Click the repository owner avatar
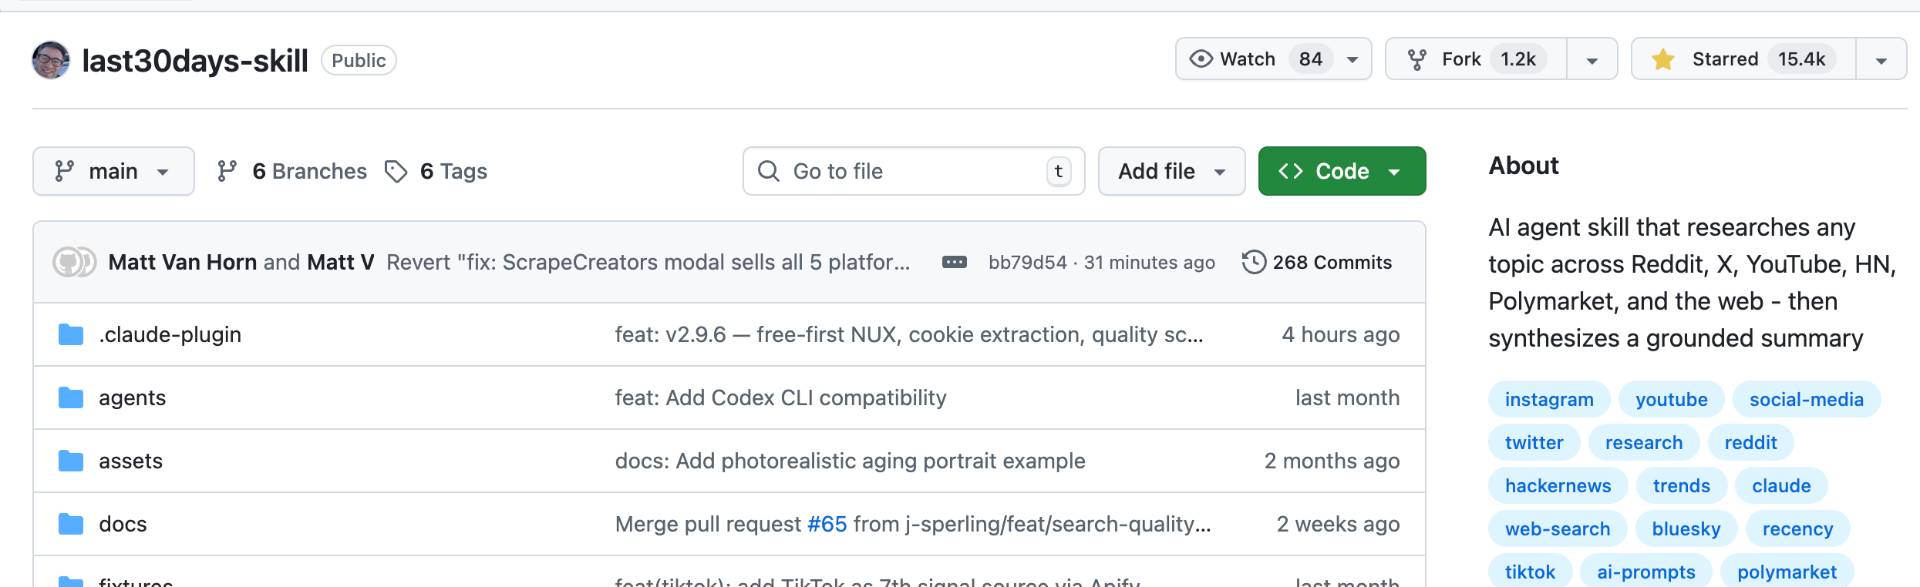Screen dimensions: 1920x587 (51, 60)
